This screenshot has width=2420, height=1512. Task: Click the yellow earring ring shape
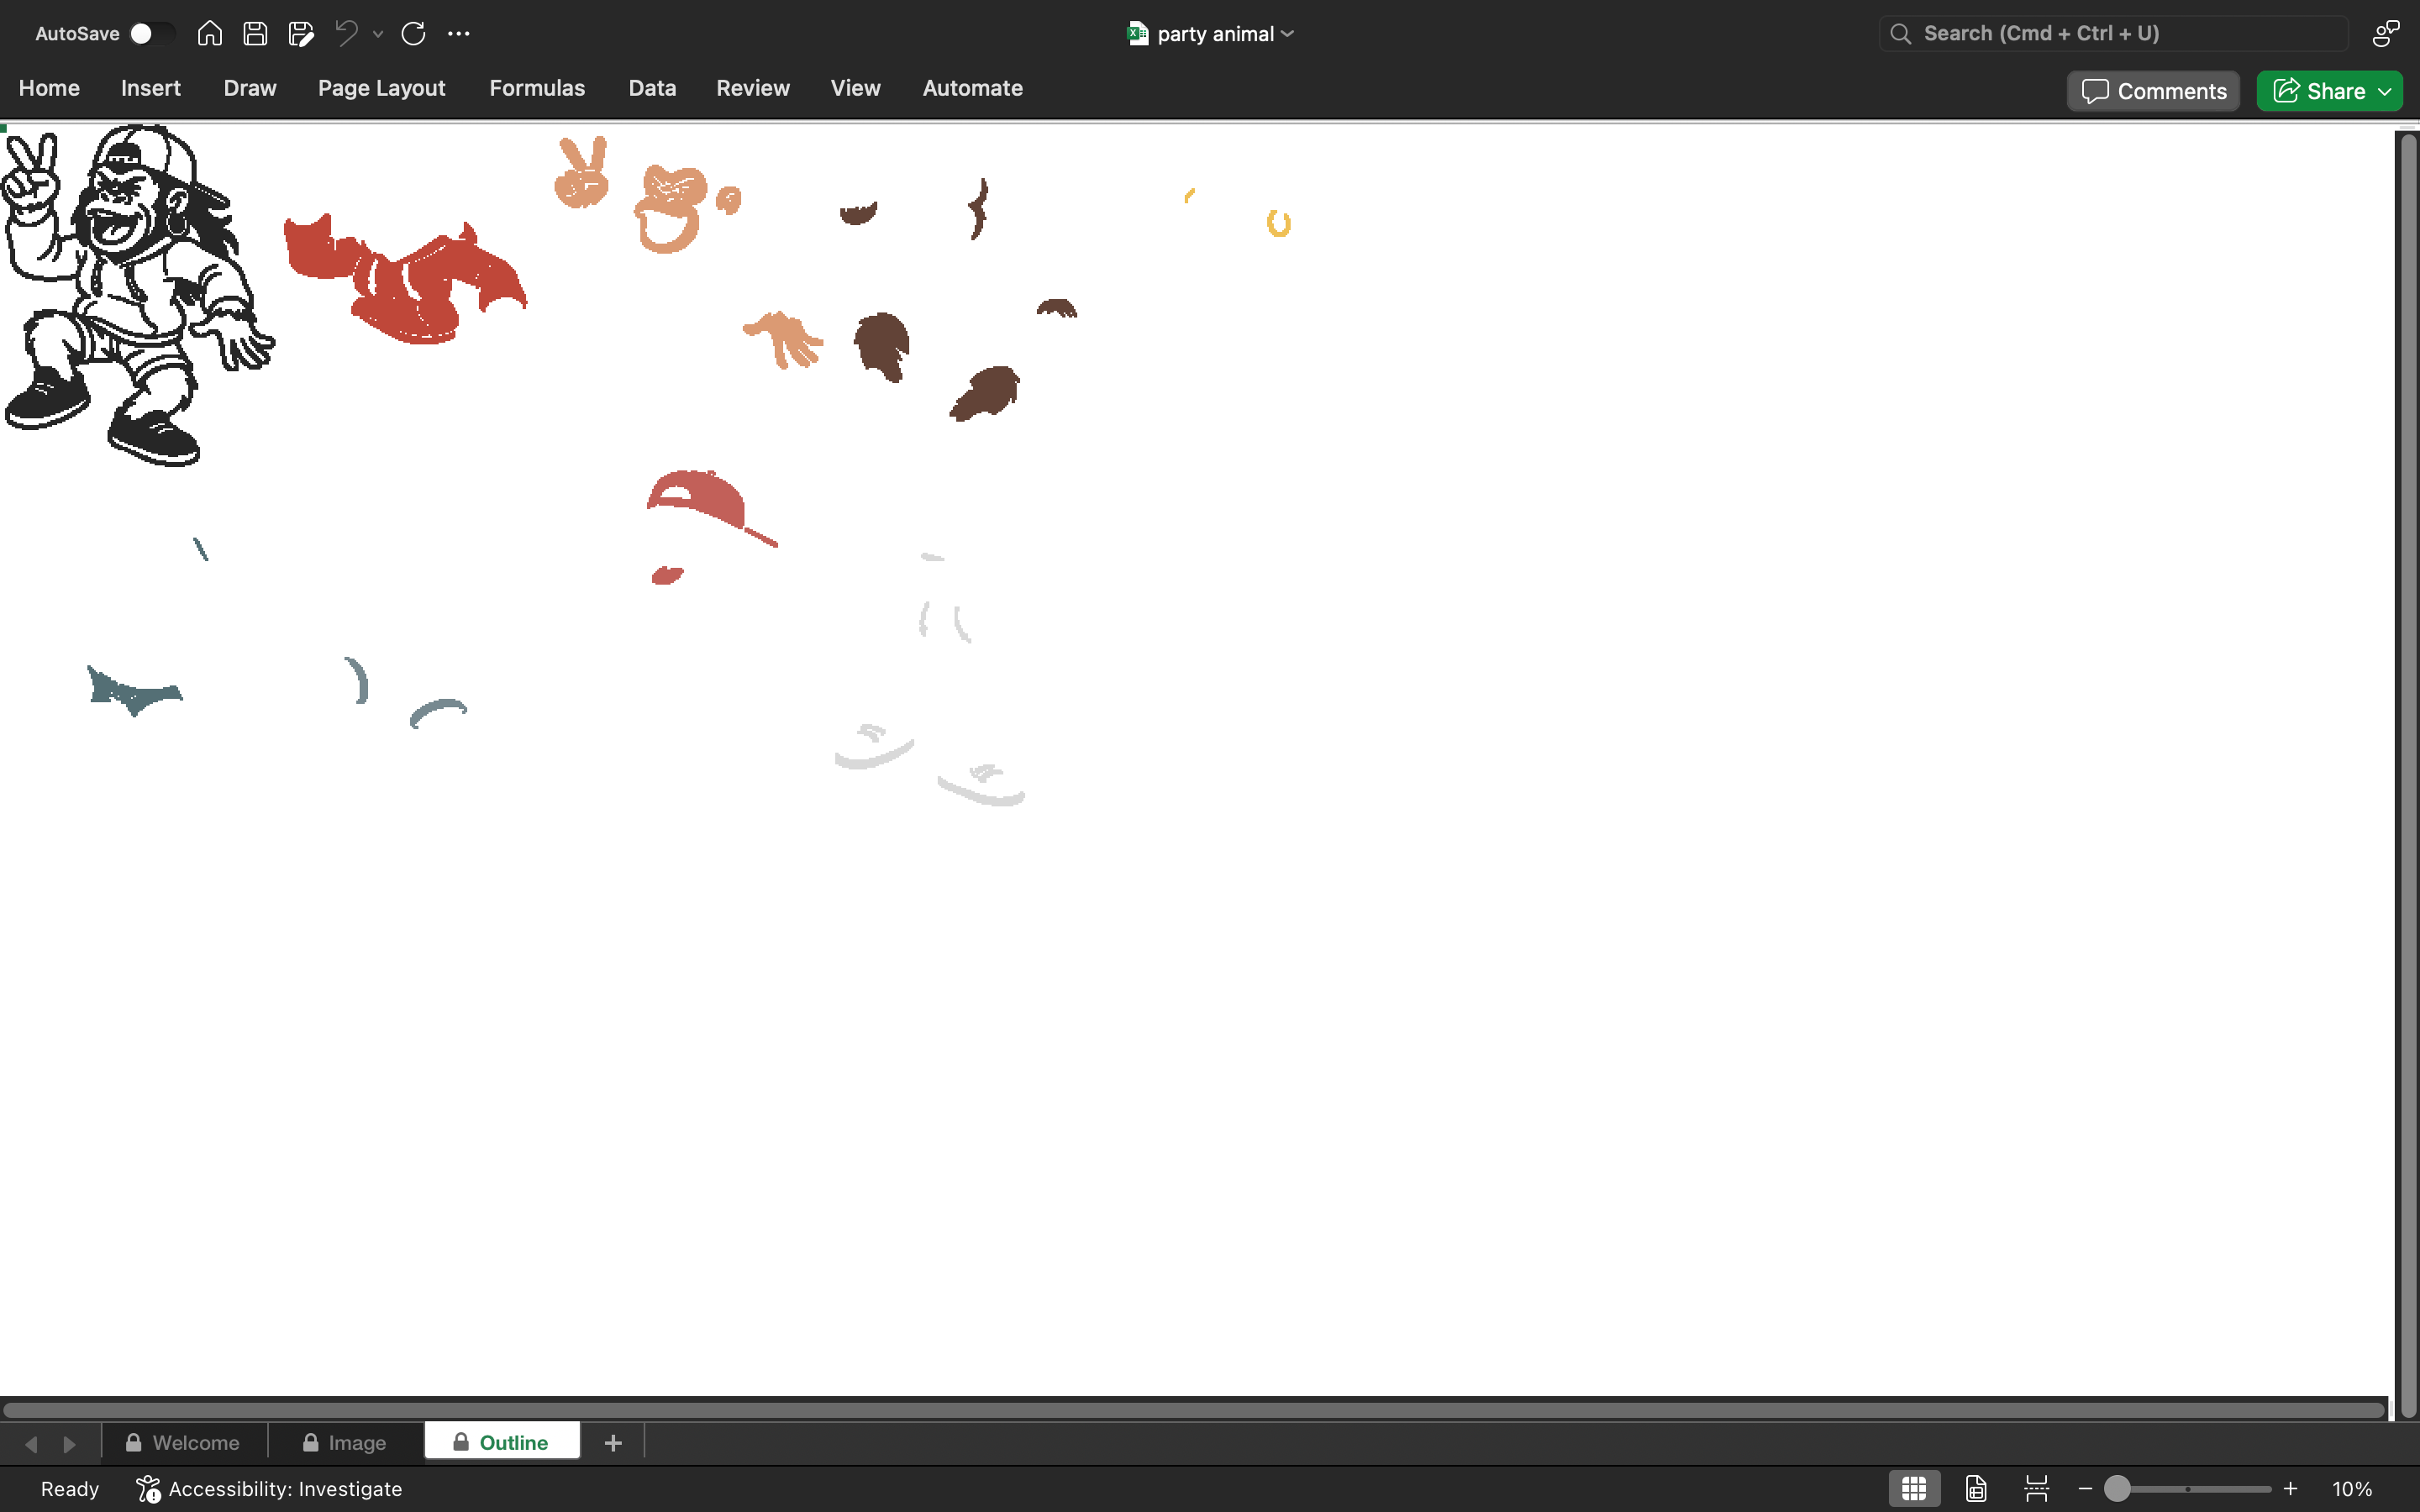pos(1279,223)
